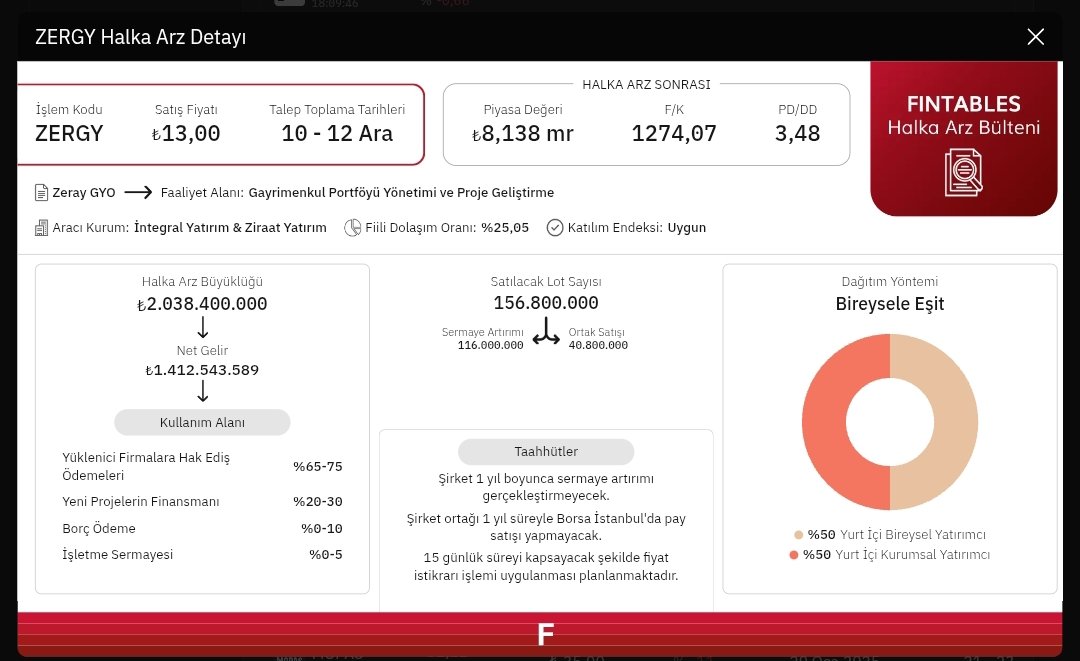Viewport: 1080px width, 661px height.
Task: Click the %0-10 usage percentage
Action: tap(322, 529)
